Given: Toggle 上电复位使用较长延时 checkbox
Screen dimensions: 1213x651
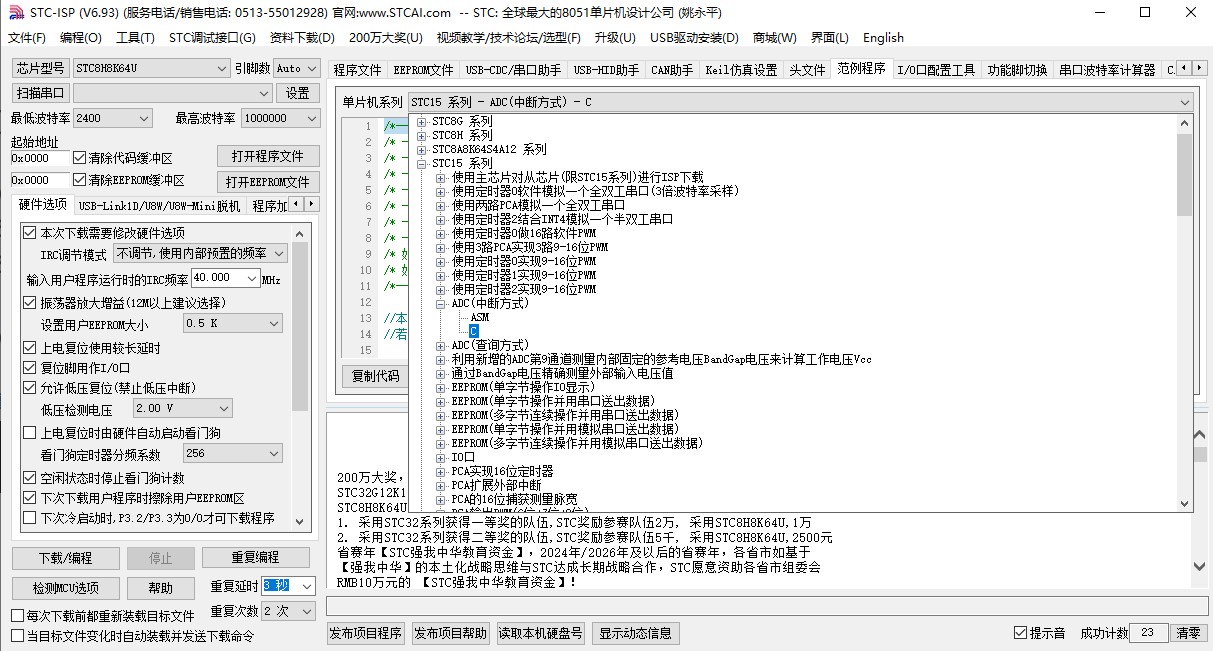Looking at the screenshot, I should pos(30,348).
